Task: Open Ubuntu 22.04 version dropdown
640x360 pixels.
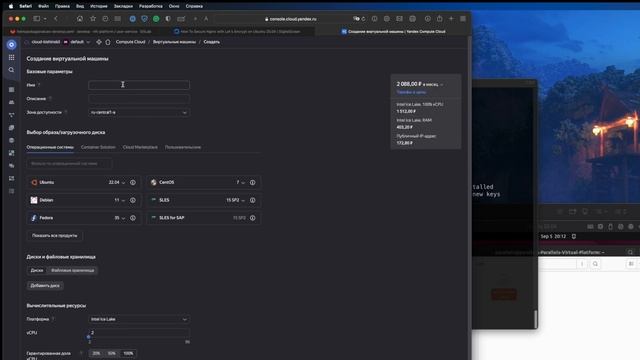Action: coord(117,182)
